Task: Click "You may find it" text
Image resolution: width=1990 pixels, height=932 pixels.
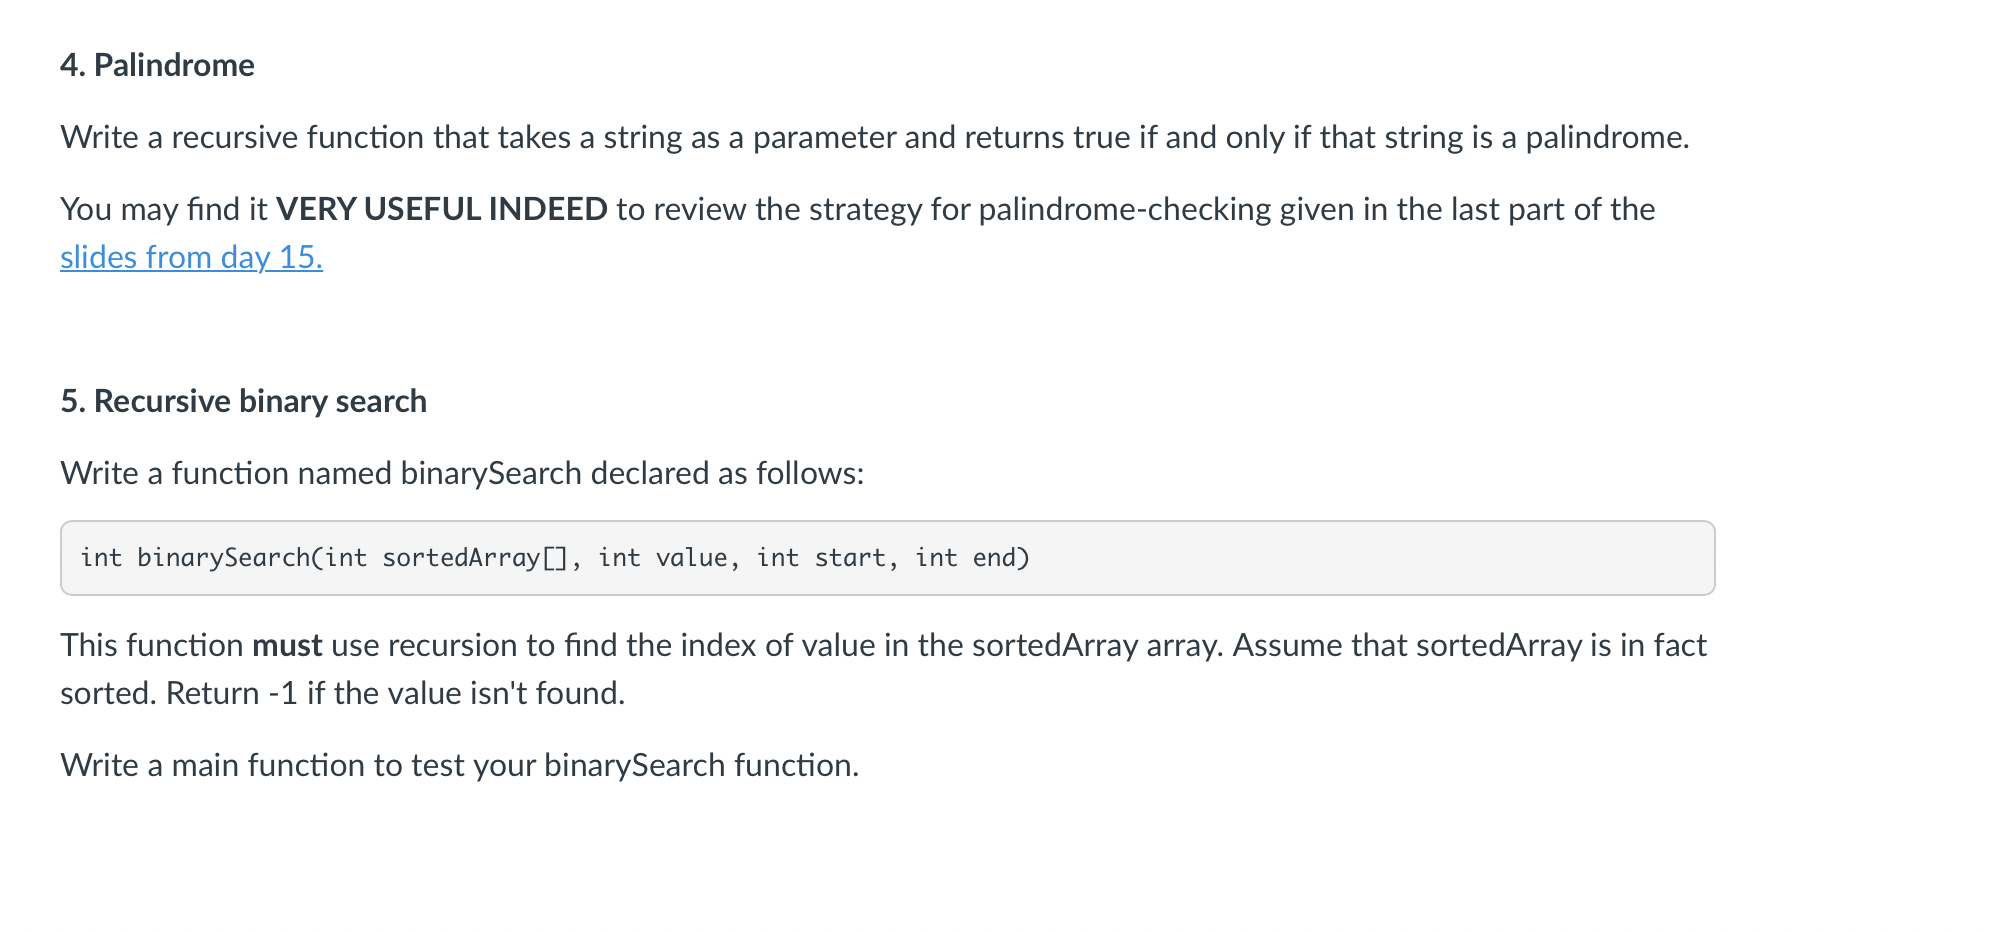Action: [164, 209]
